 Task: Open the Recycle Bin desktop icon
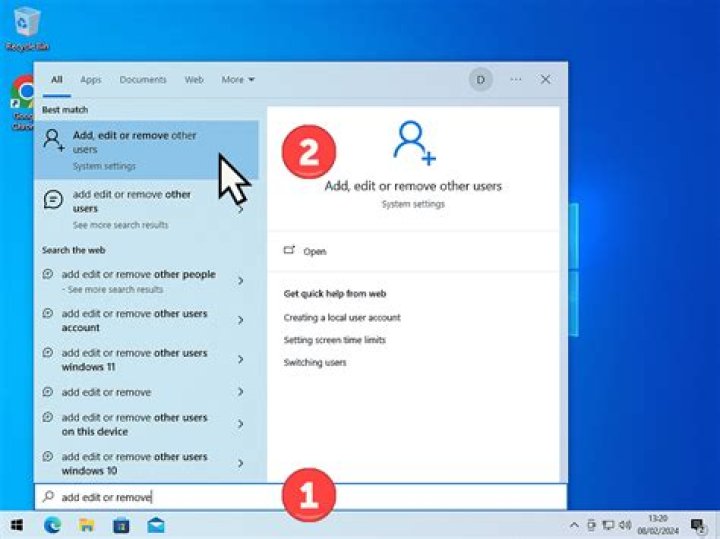(27, 28)
